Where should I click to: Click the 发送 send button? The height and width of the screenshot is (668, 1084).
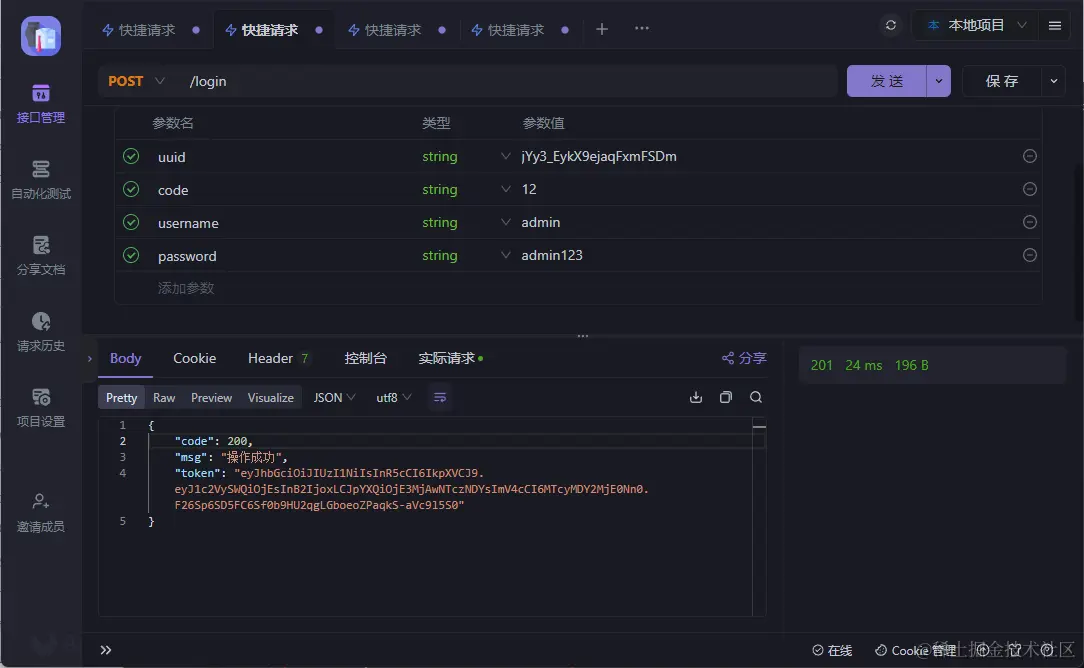click(x=886, y=81)
